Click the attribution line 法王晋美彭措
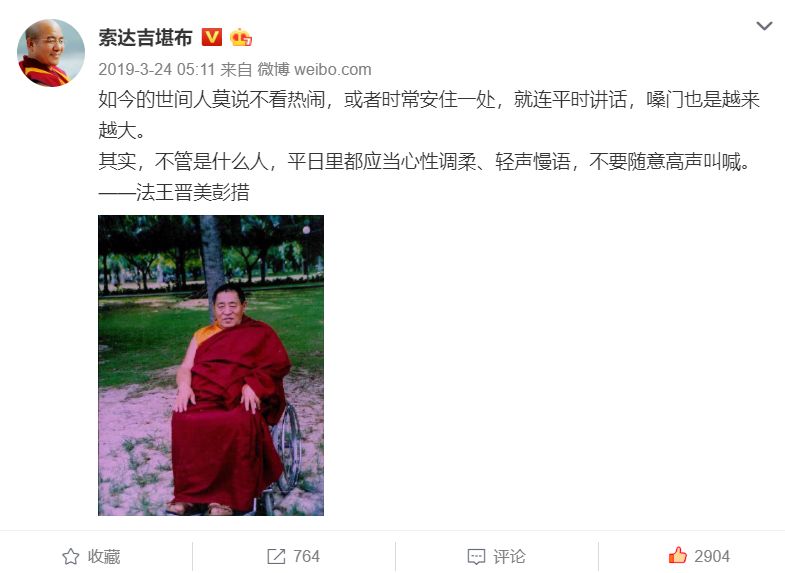Image resolution: width=785 pixels, height=573 pixels. [174, 193]
